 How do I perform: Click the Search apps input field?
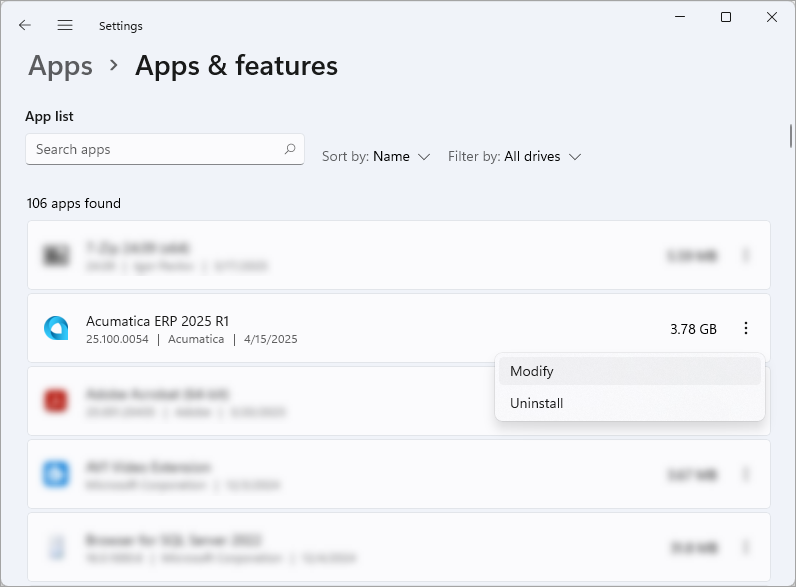(x=155, y=149)
